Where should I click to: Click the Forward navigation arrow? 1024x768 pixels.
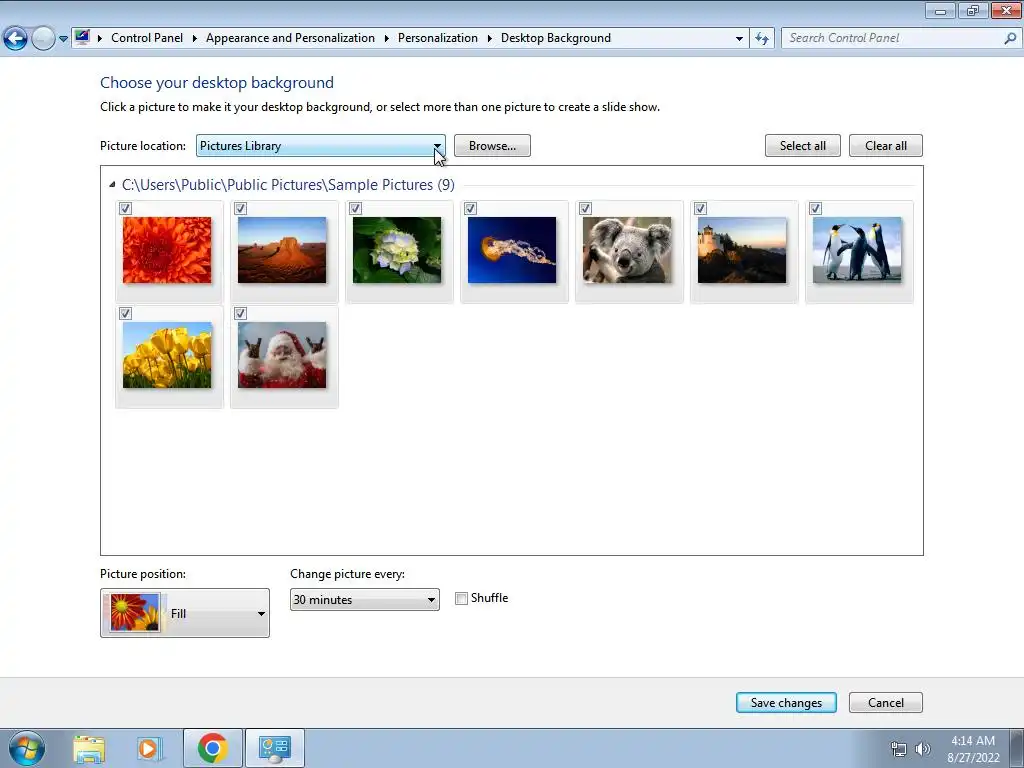click(43, 39)
